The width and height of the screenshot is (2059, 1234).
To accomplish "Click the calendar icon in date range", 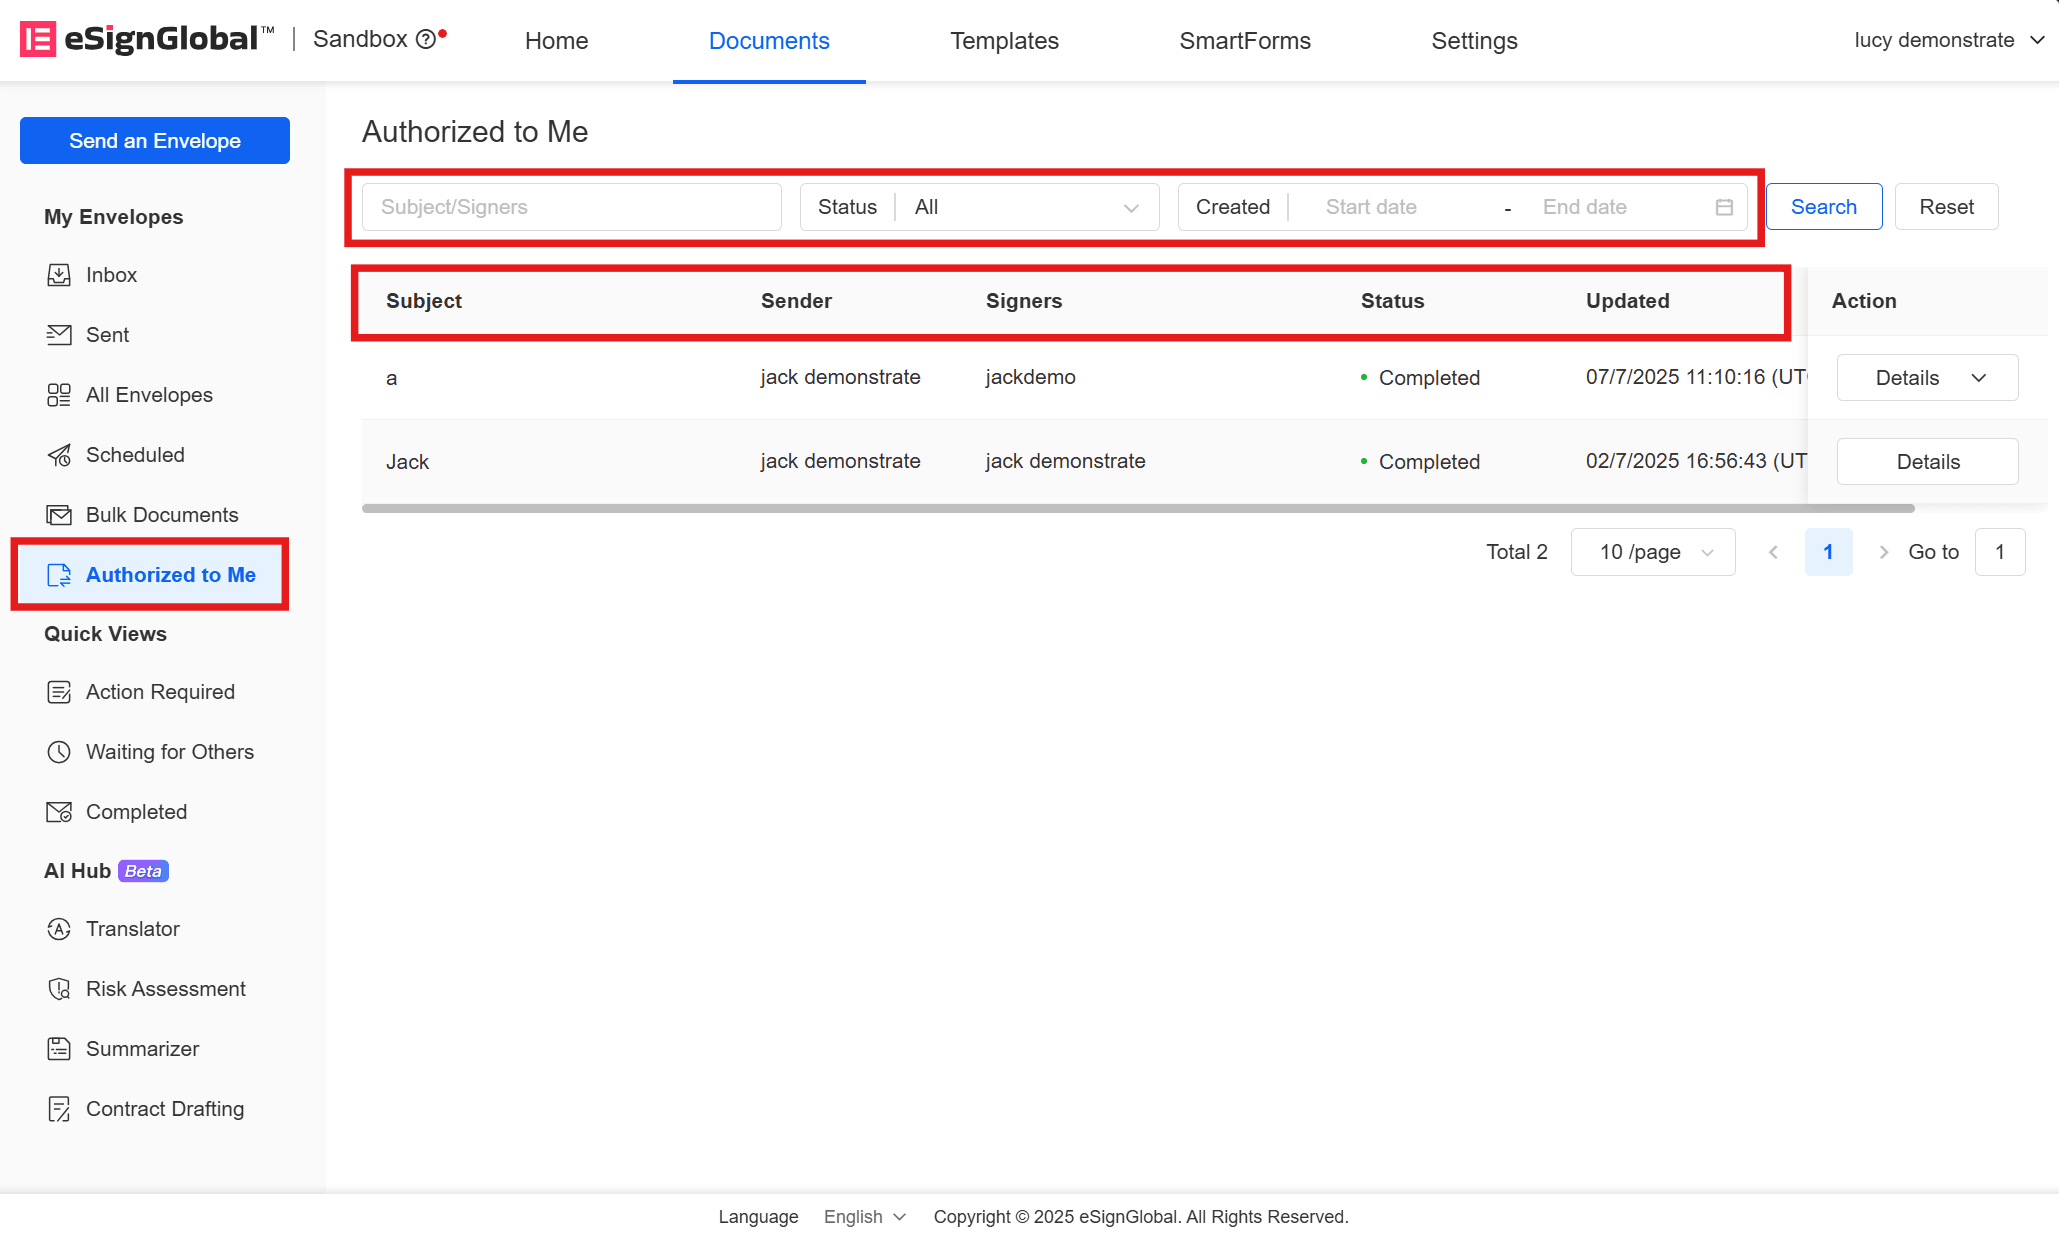I will [1724, 207].
